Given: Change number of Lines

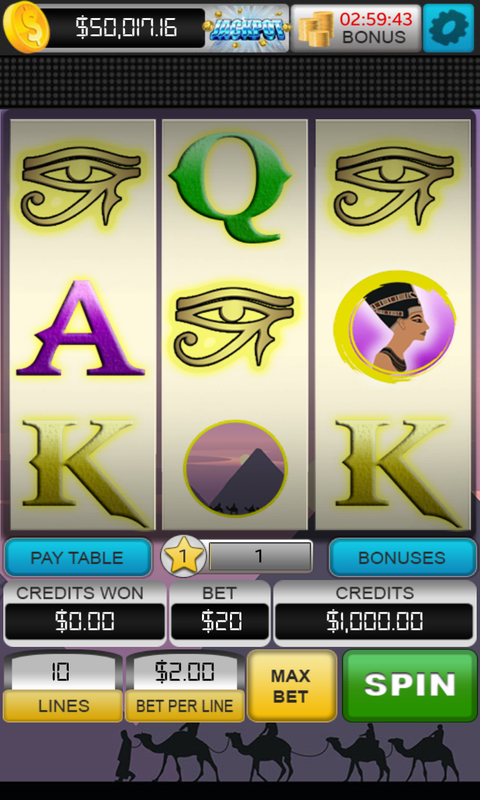Looking at the screenshot, I should tap(63, 686).
